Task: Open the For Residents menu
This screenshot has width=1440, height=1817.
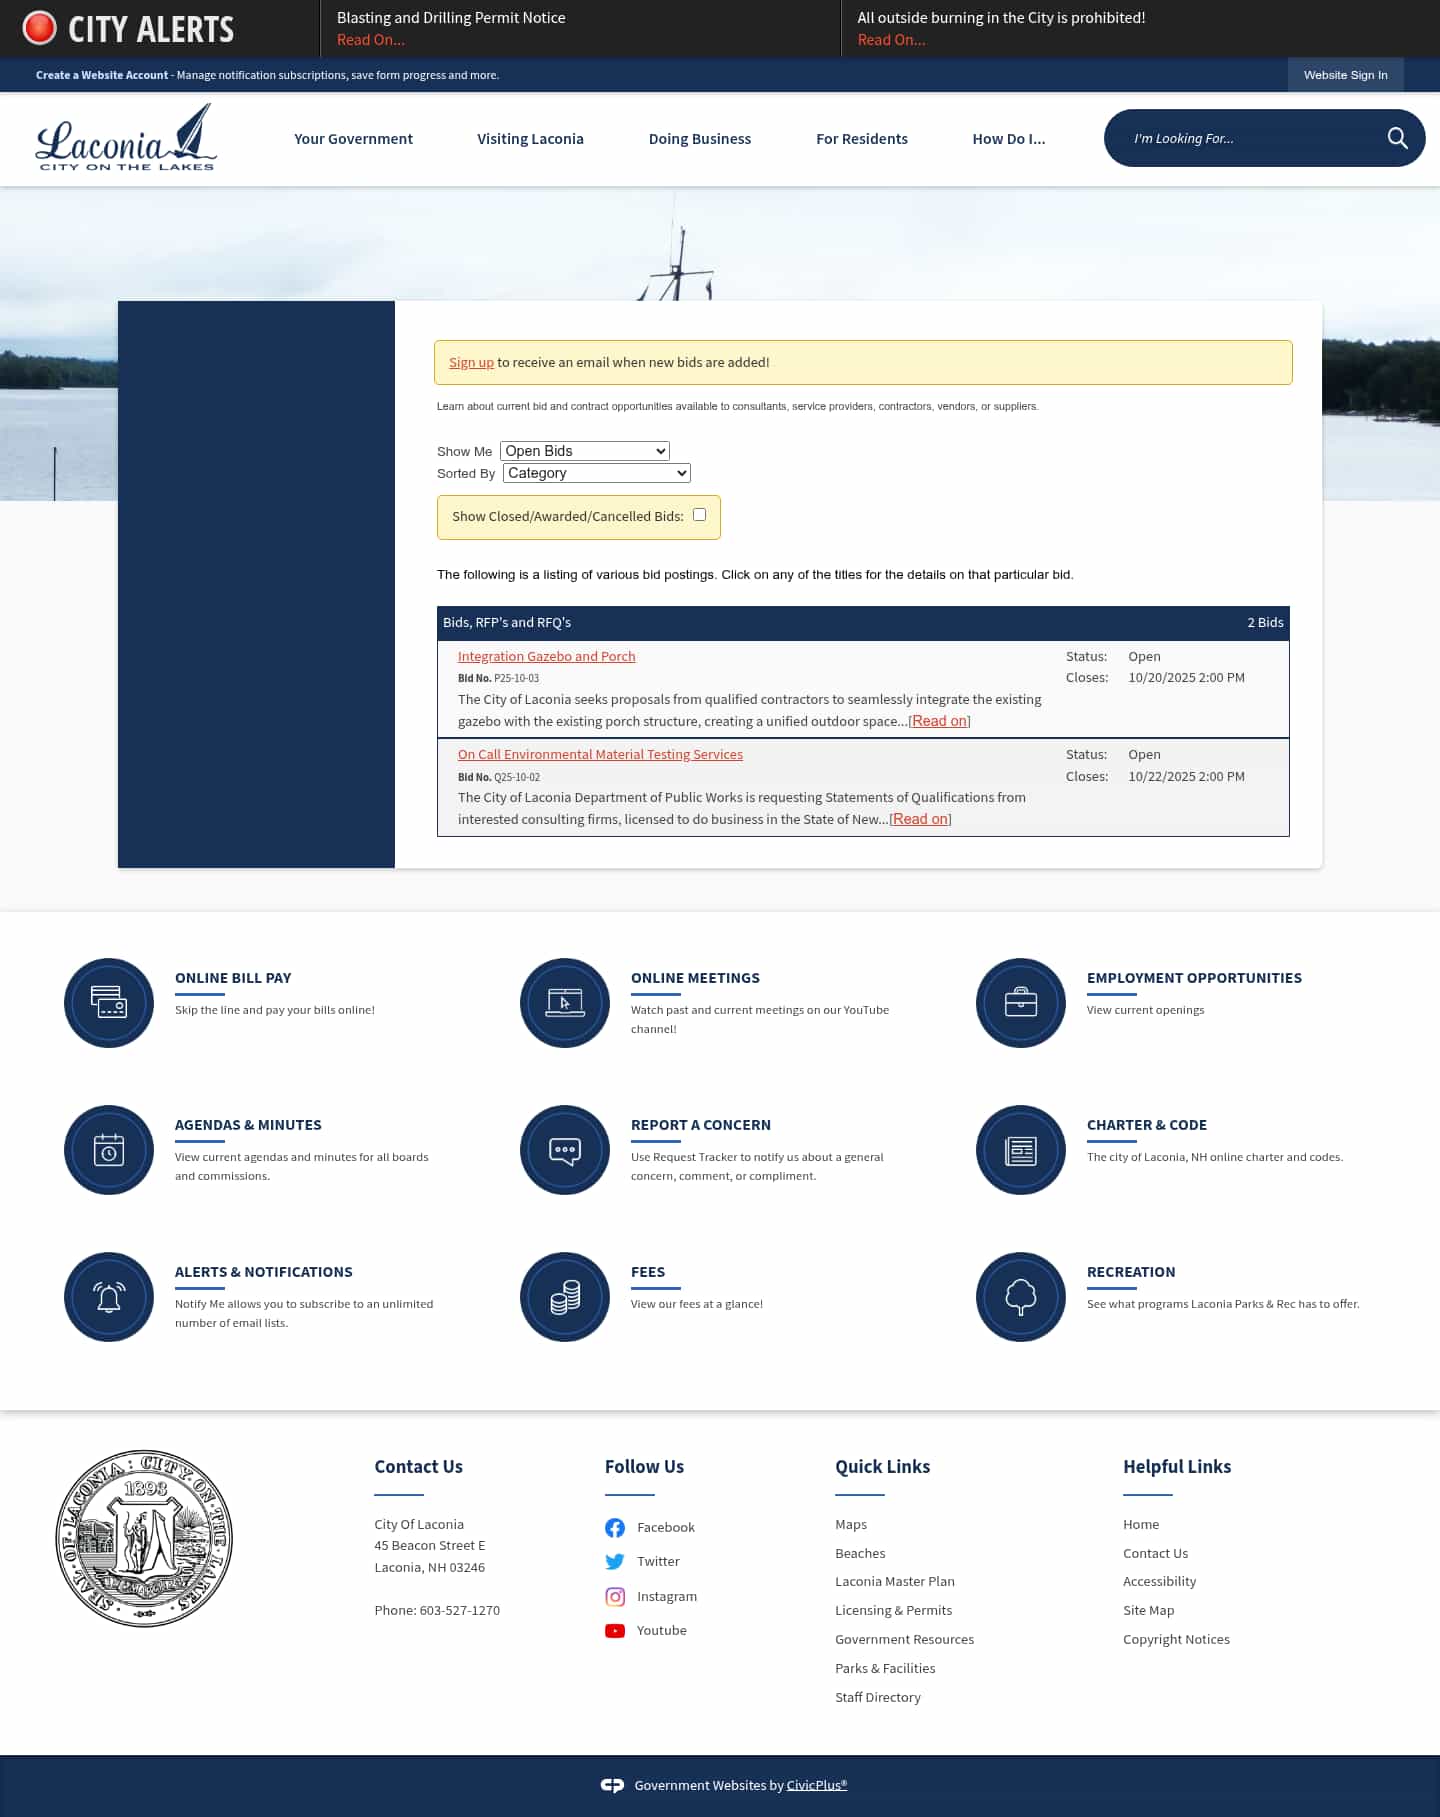Action: 861,139
